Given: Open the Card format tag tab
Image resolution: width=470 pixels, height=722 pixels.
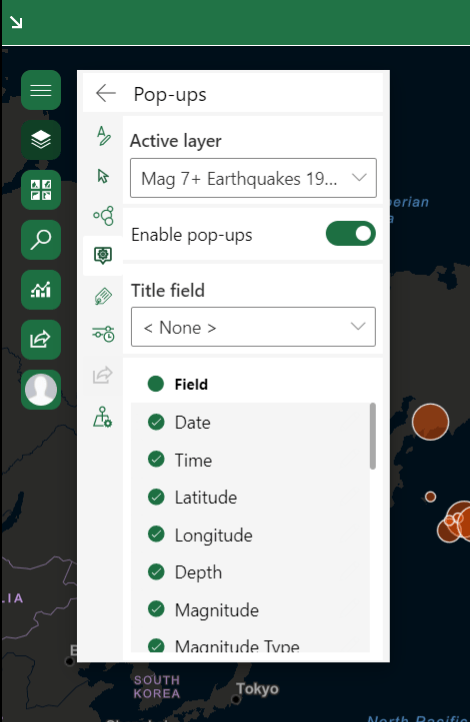Looking at the screenshot, I should click(103, 296).
